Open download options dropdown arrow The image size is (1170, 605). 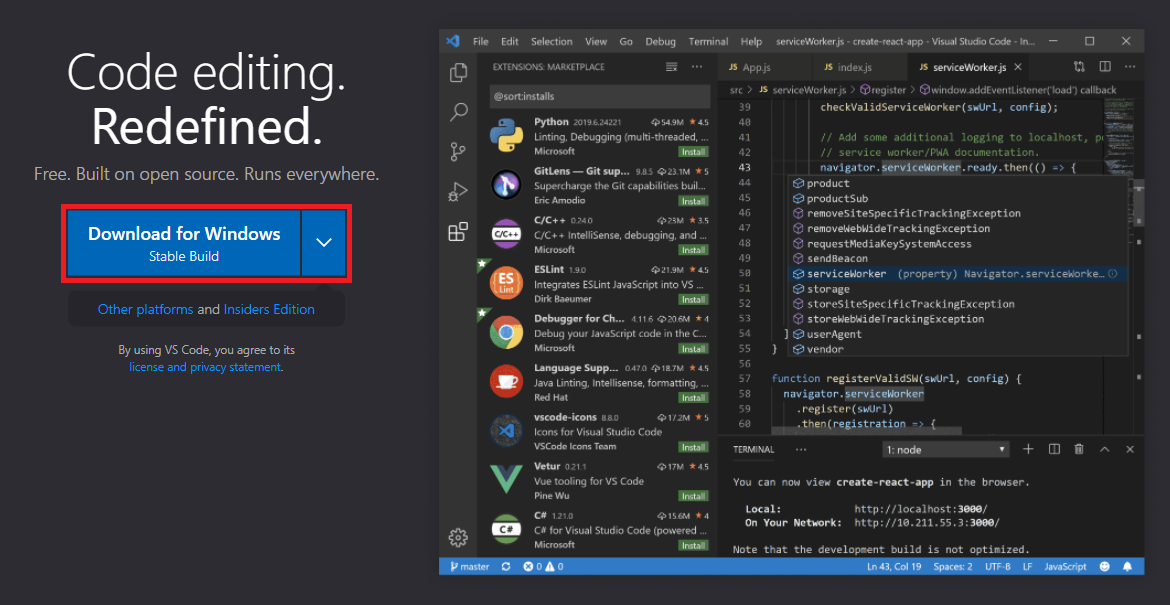tap(324, 242)
